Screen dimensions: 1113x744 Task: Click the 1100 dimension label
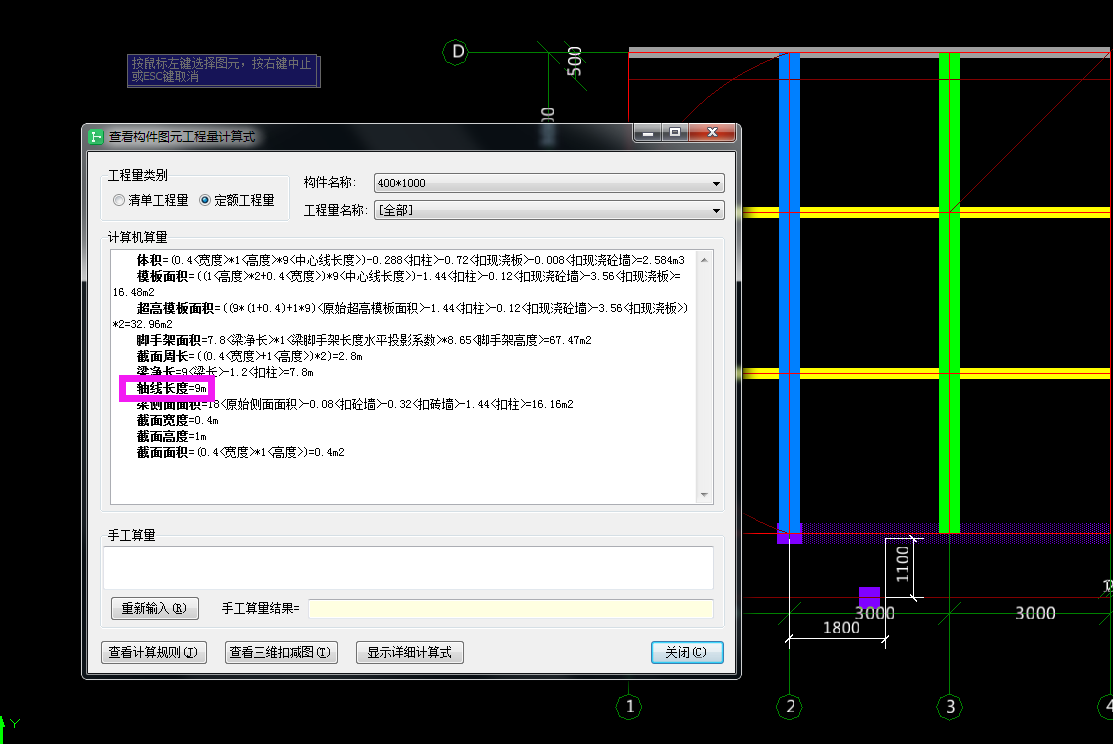902,564
